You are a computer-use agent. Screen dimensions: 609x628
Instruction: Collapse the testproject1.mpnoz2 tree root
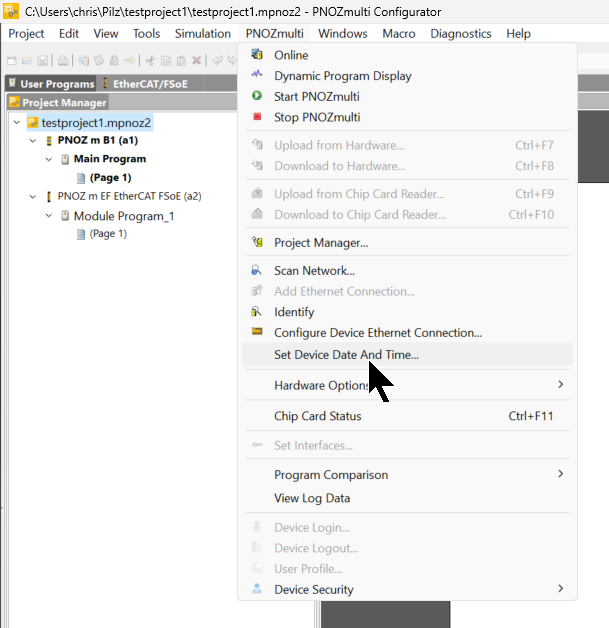[x=17, y=122]
